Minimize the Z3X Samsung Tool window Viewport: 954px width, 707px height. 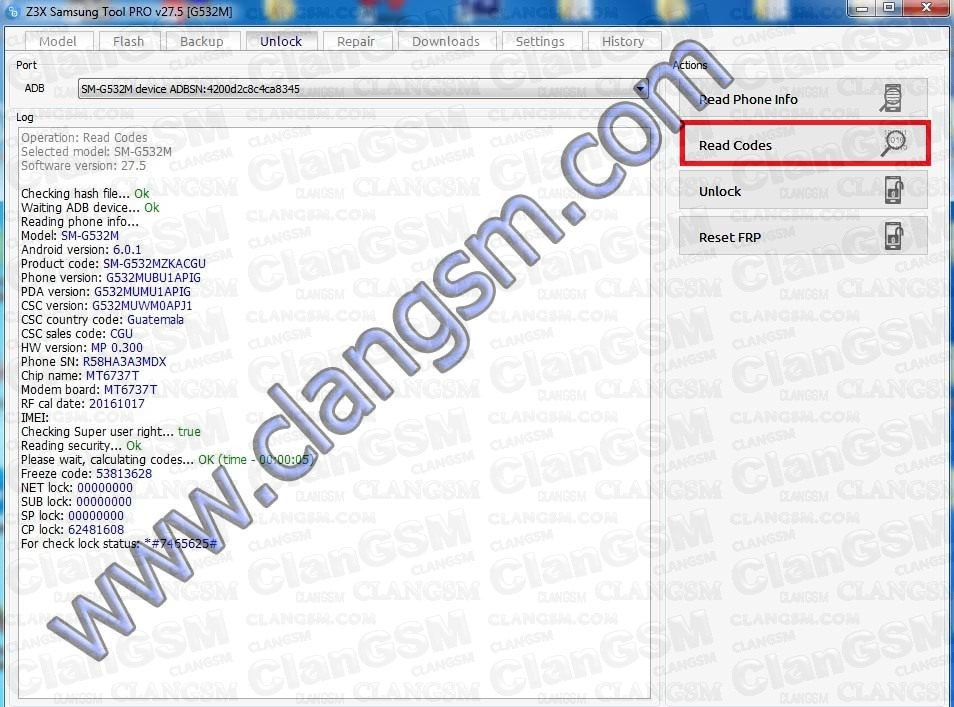coord(862,9)
